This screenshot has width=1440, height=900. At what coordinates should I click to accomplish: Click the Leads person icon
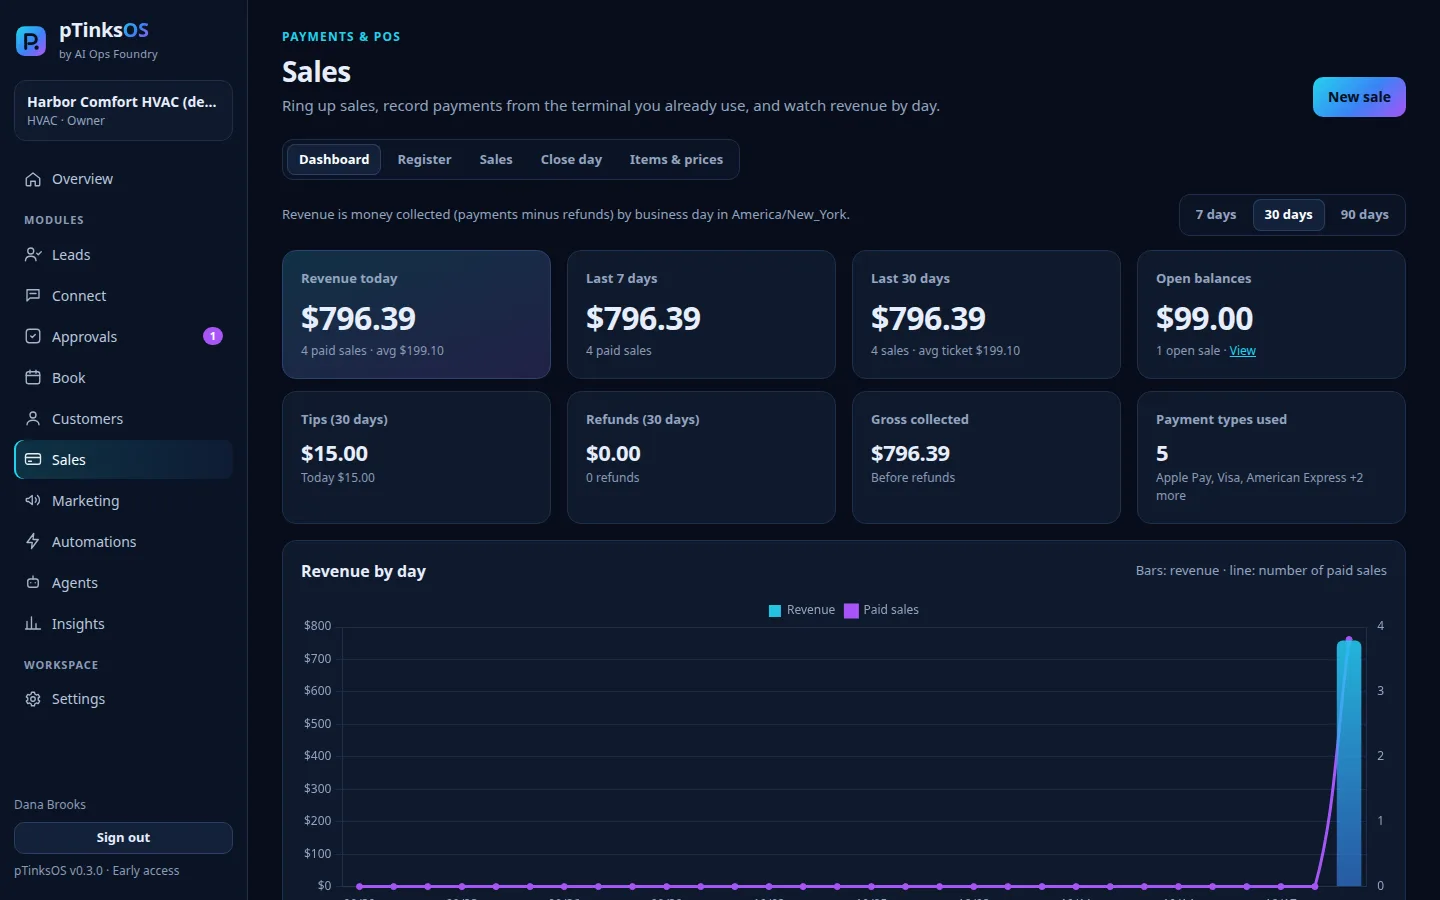[x=33, y=255]
